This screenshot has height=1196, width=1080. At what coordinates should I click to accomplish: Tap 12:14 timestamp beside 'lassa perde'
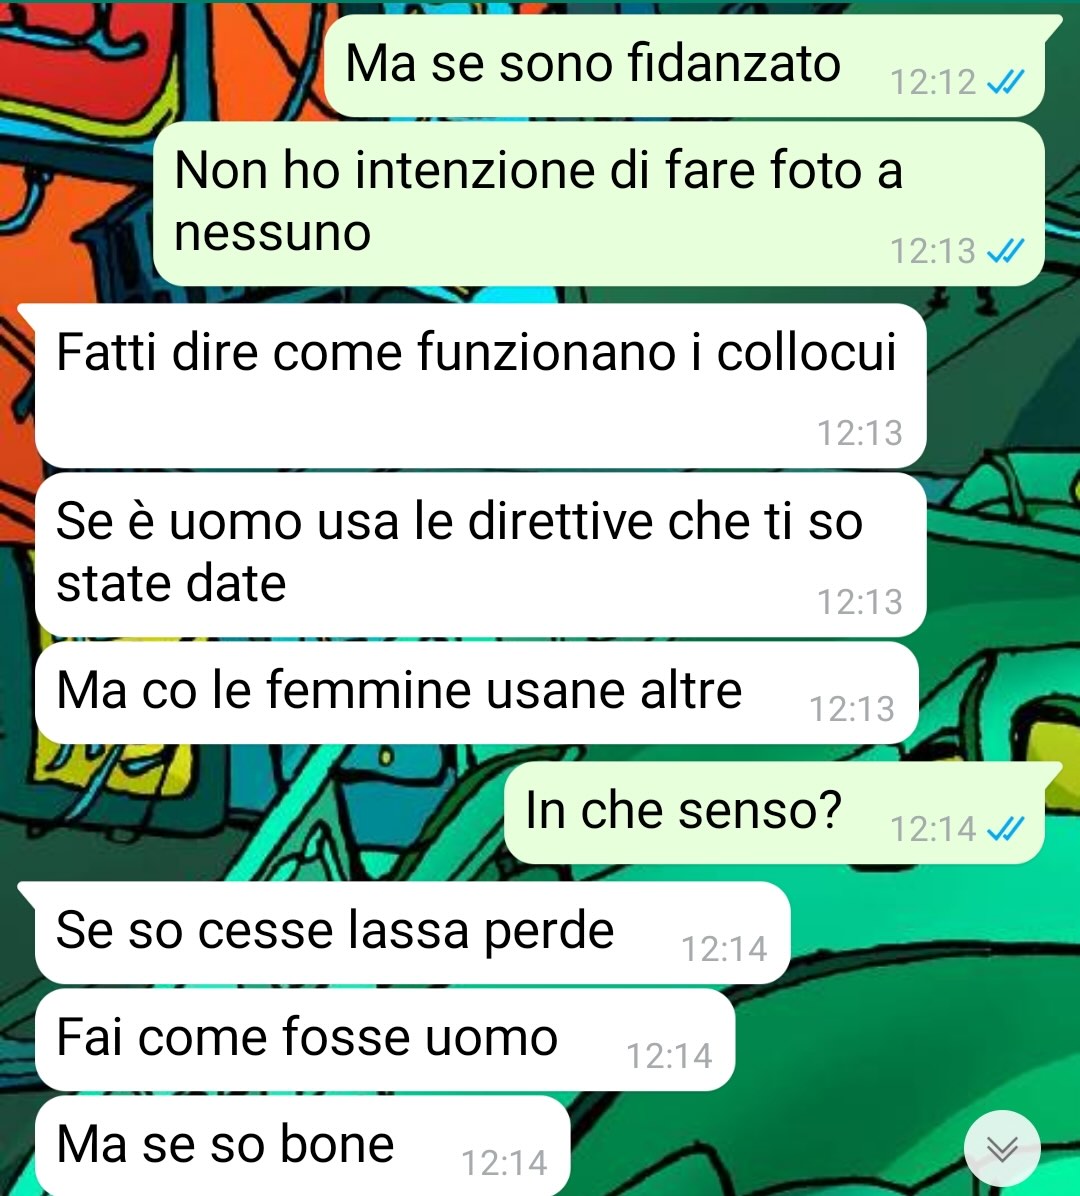(x=724, y=950)
